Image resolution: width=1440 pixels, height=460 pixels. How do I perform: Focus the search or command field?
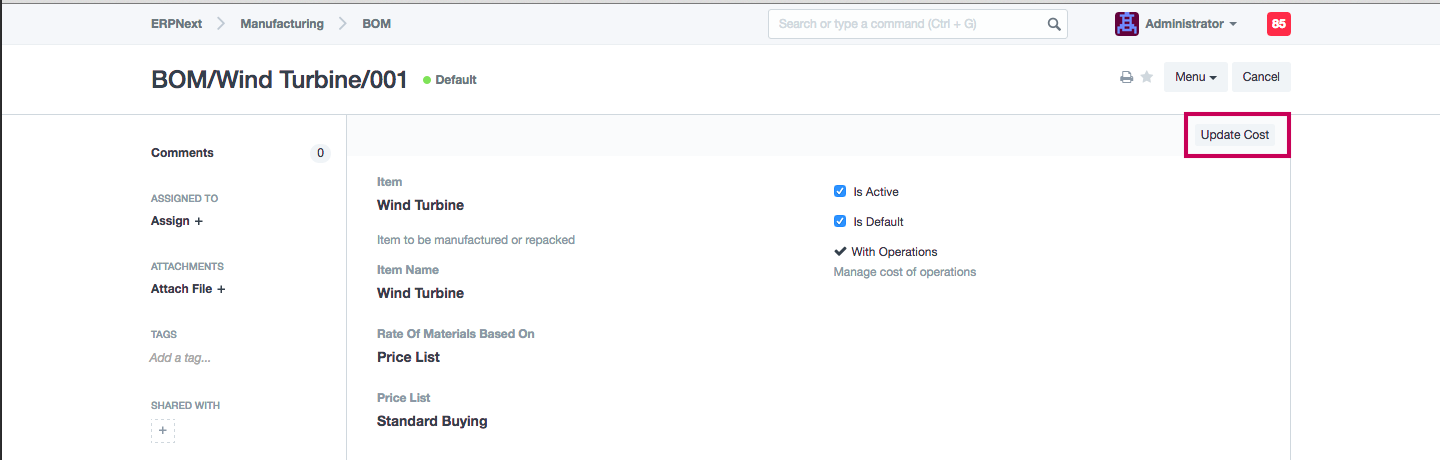[905, 24]
